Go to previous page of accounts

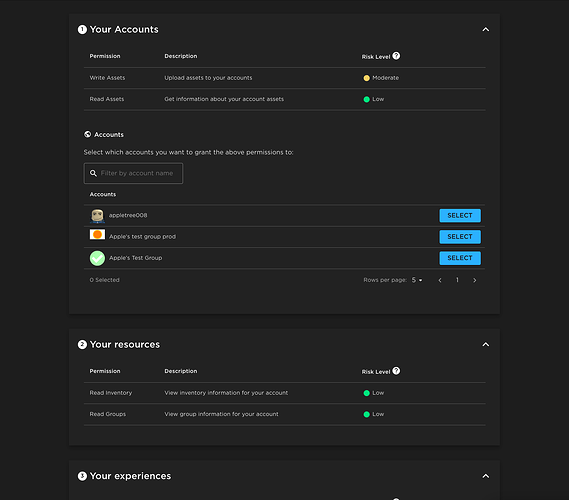click(x=440, y=280)
